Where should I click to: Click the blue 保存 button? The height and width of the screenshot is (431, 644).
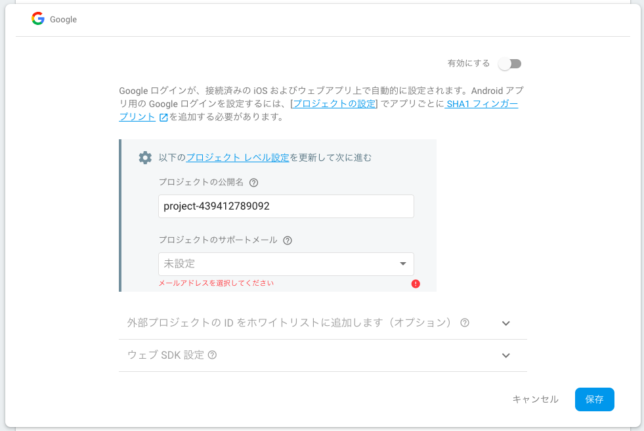[594, 399]
